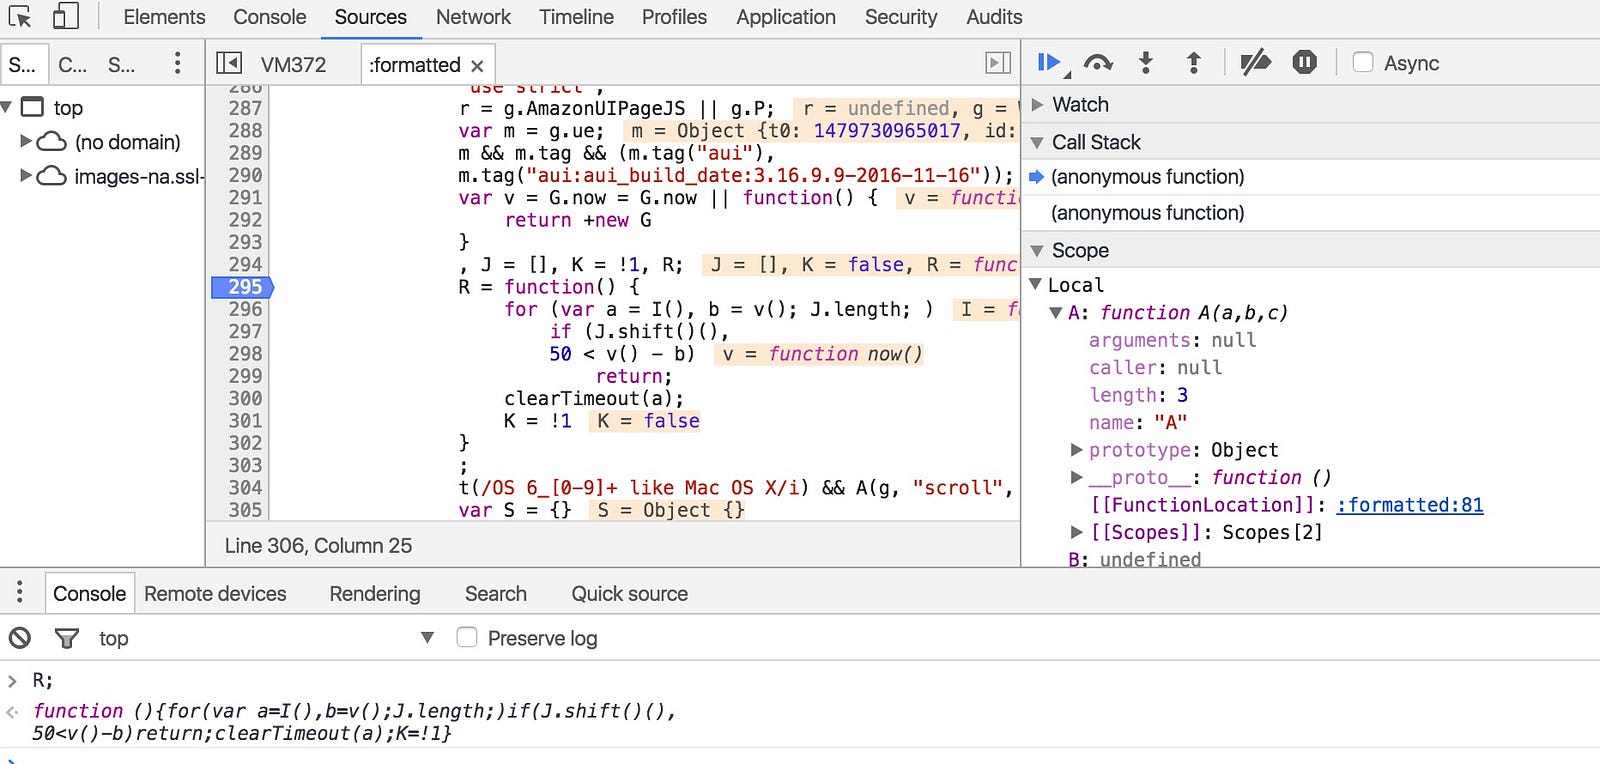Open the Application panel
1600x764 pixels.
click(x=786, y=17)
